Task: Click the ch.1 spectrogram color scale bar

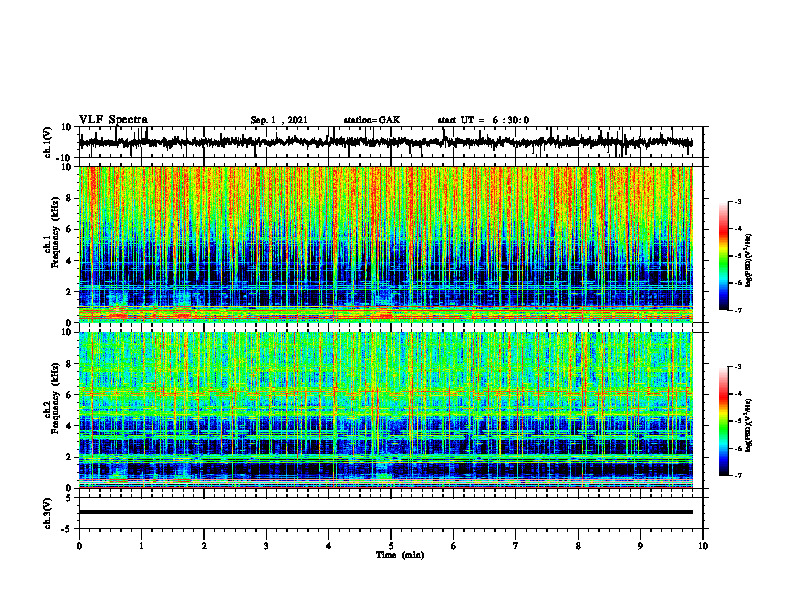Action: (x=723, y=256)
